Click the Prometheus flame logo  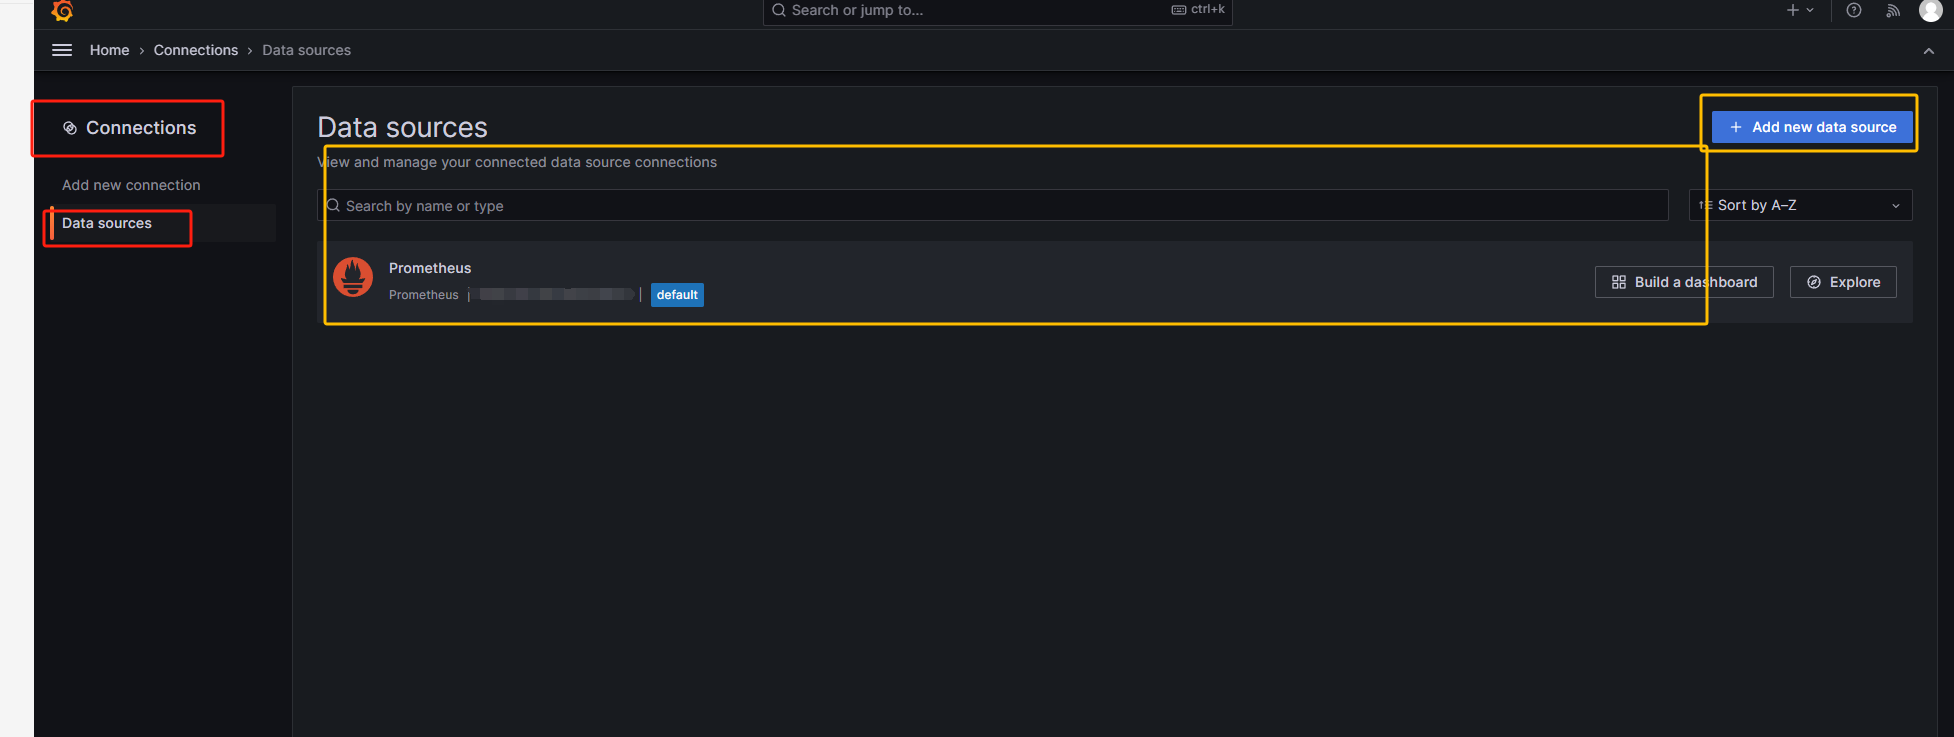coord(353,277)
